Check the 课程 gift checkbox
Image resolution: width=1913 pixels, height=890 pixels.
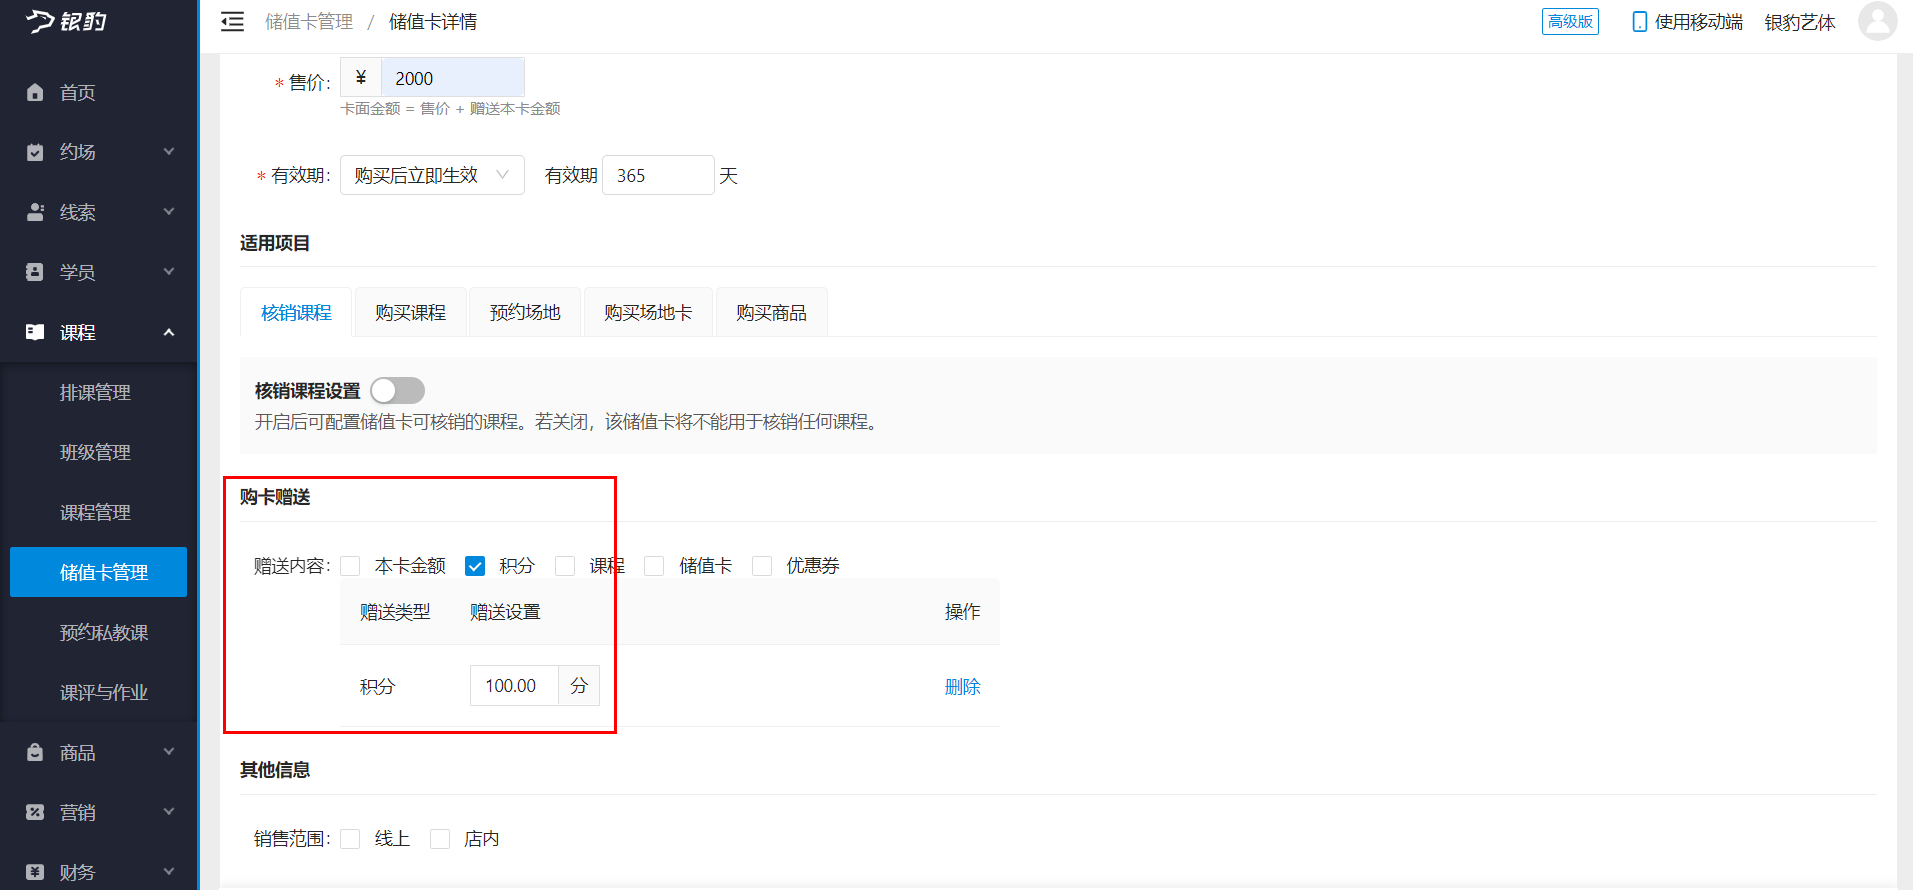click(565, 566)
